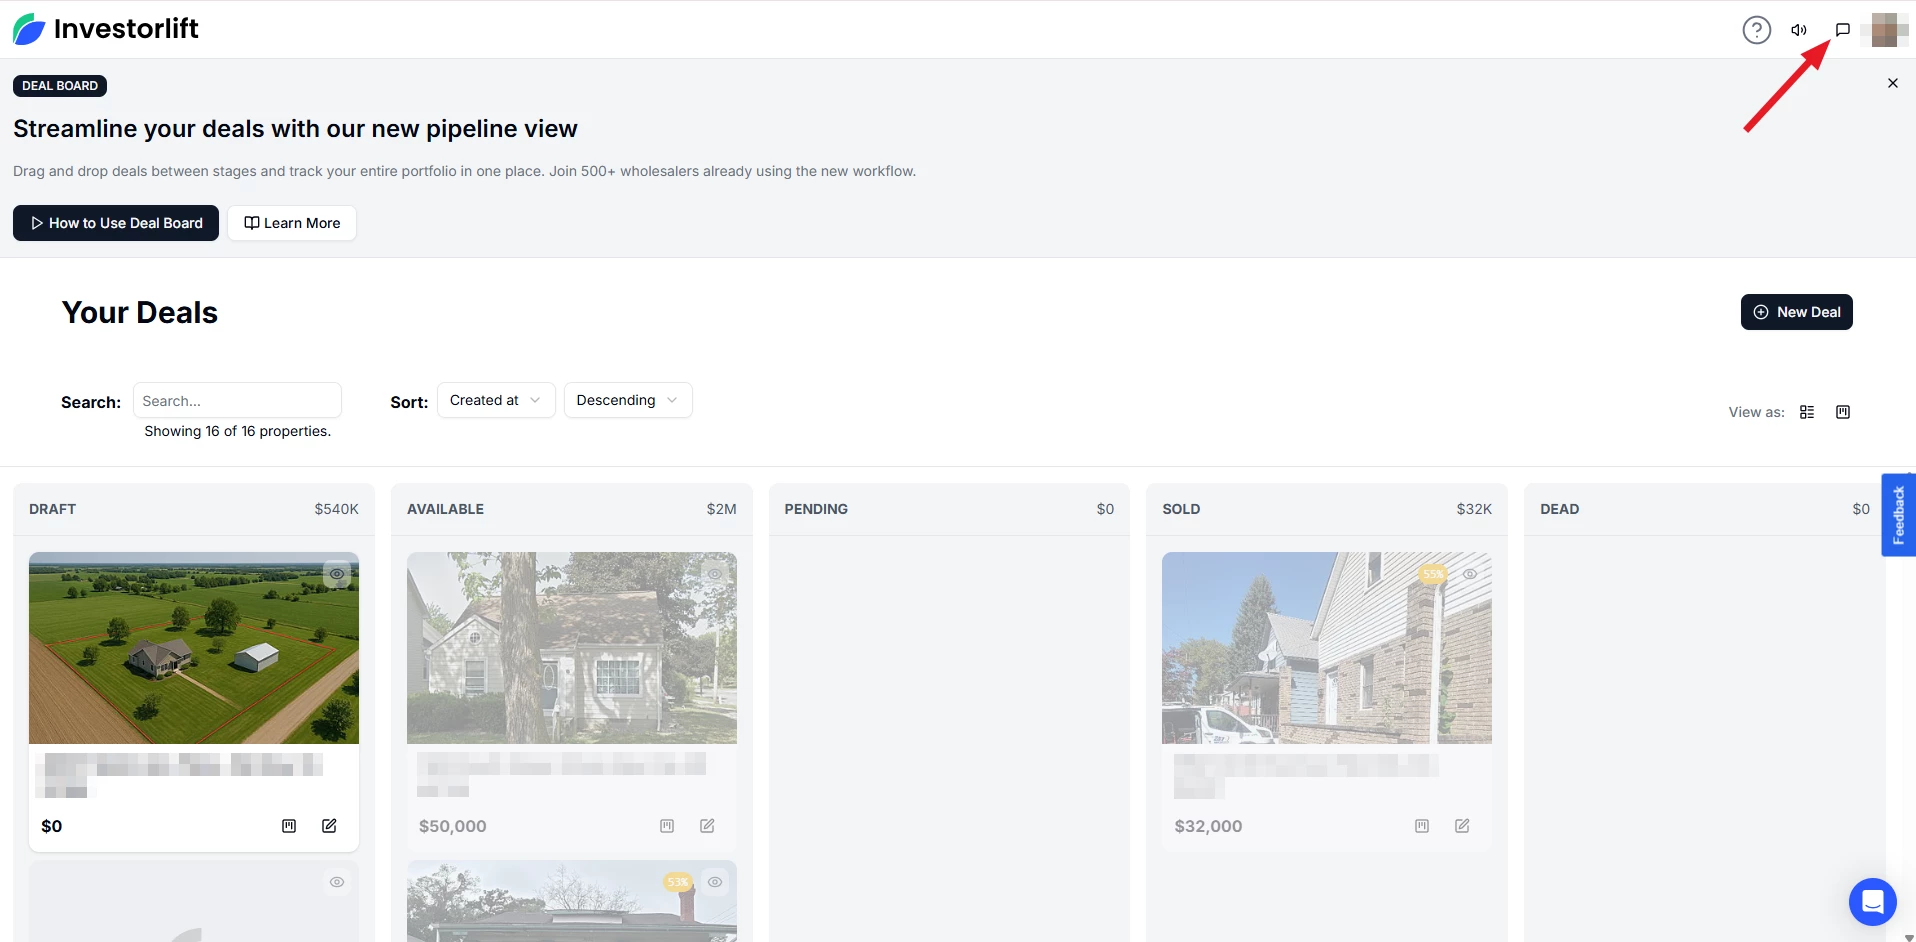Viewport: 1916px width, 942px height.
Task: Toggle visibility on the $50,000 available deal
Action: tap(715, 574)
